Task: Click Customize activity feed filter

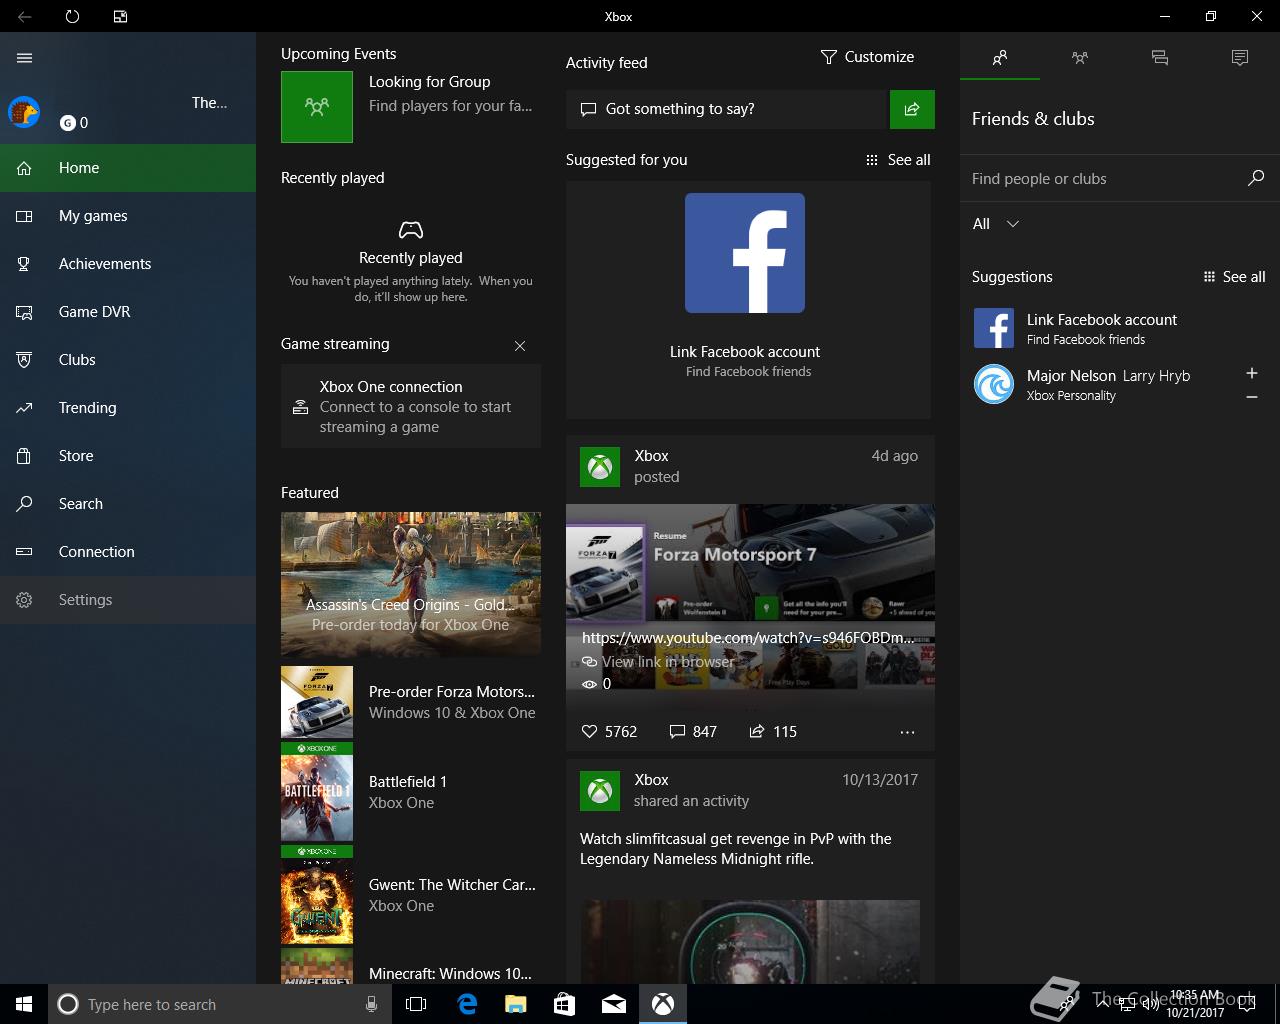Action: click(x=867, y=57)
